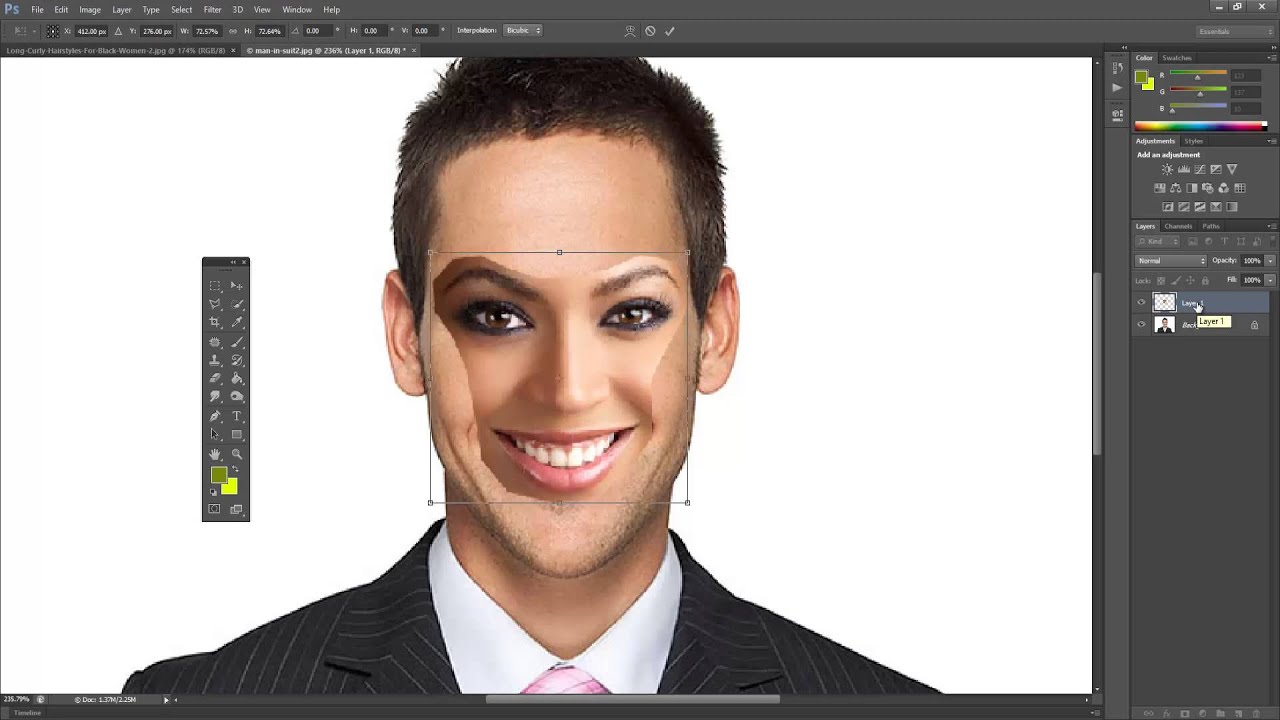Select the Horizontal Type tool
The width and height of the screenshot is (1280, 720).
[x=237, y=416]
